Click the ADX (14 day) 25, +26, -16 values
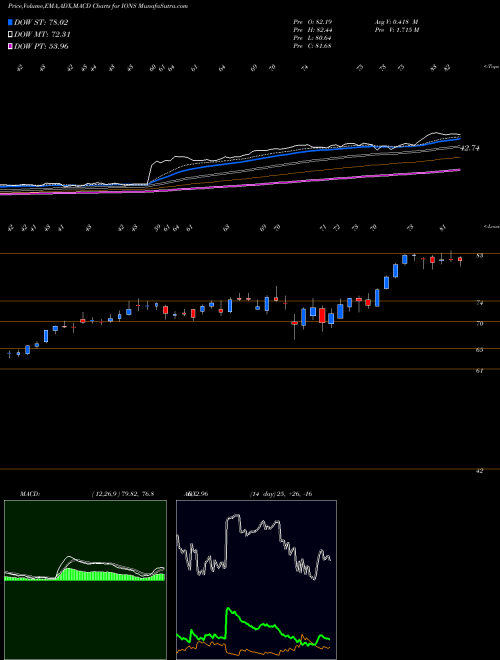The height and width of the screenshot is (660, 500). [x=281, y=494]
